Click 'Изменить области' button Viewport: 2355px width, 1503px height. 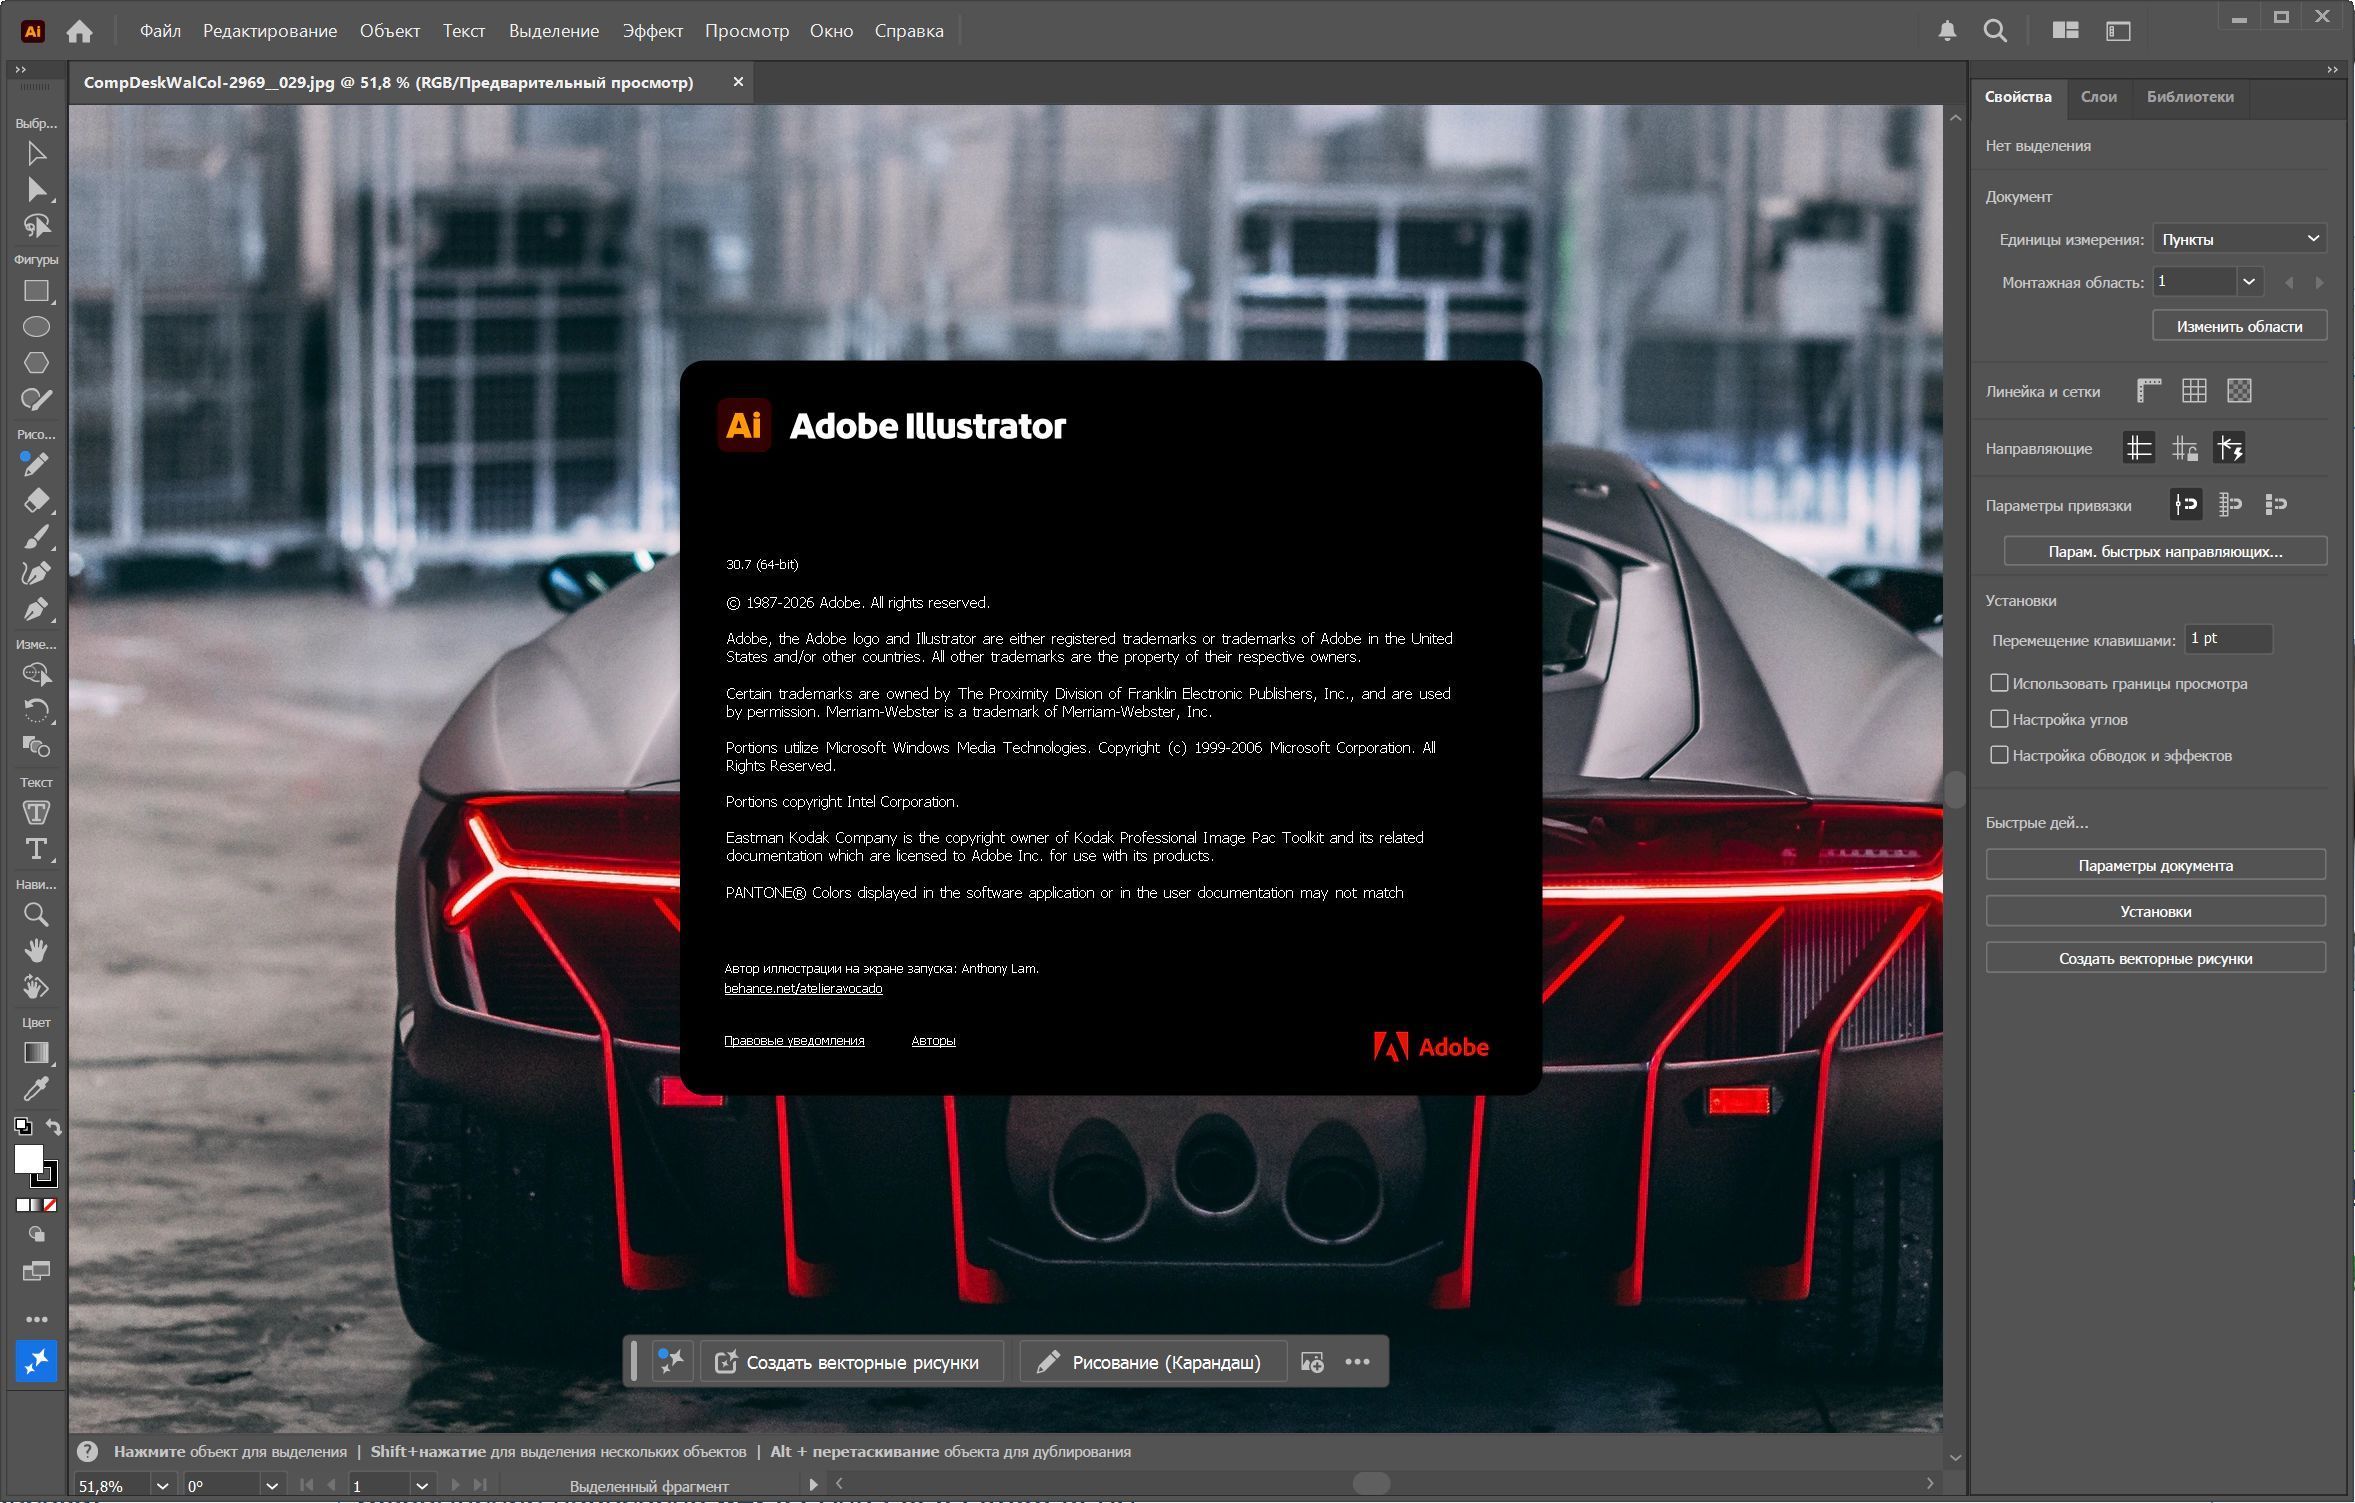pos(2239,326)
